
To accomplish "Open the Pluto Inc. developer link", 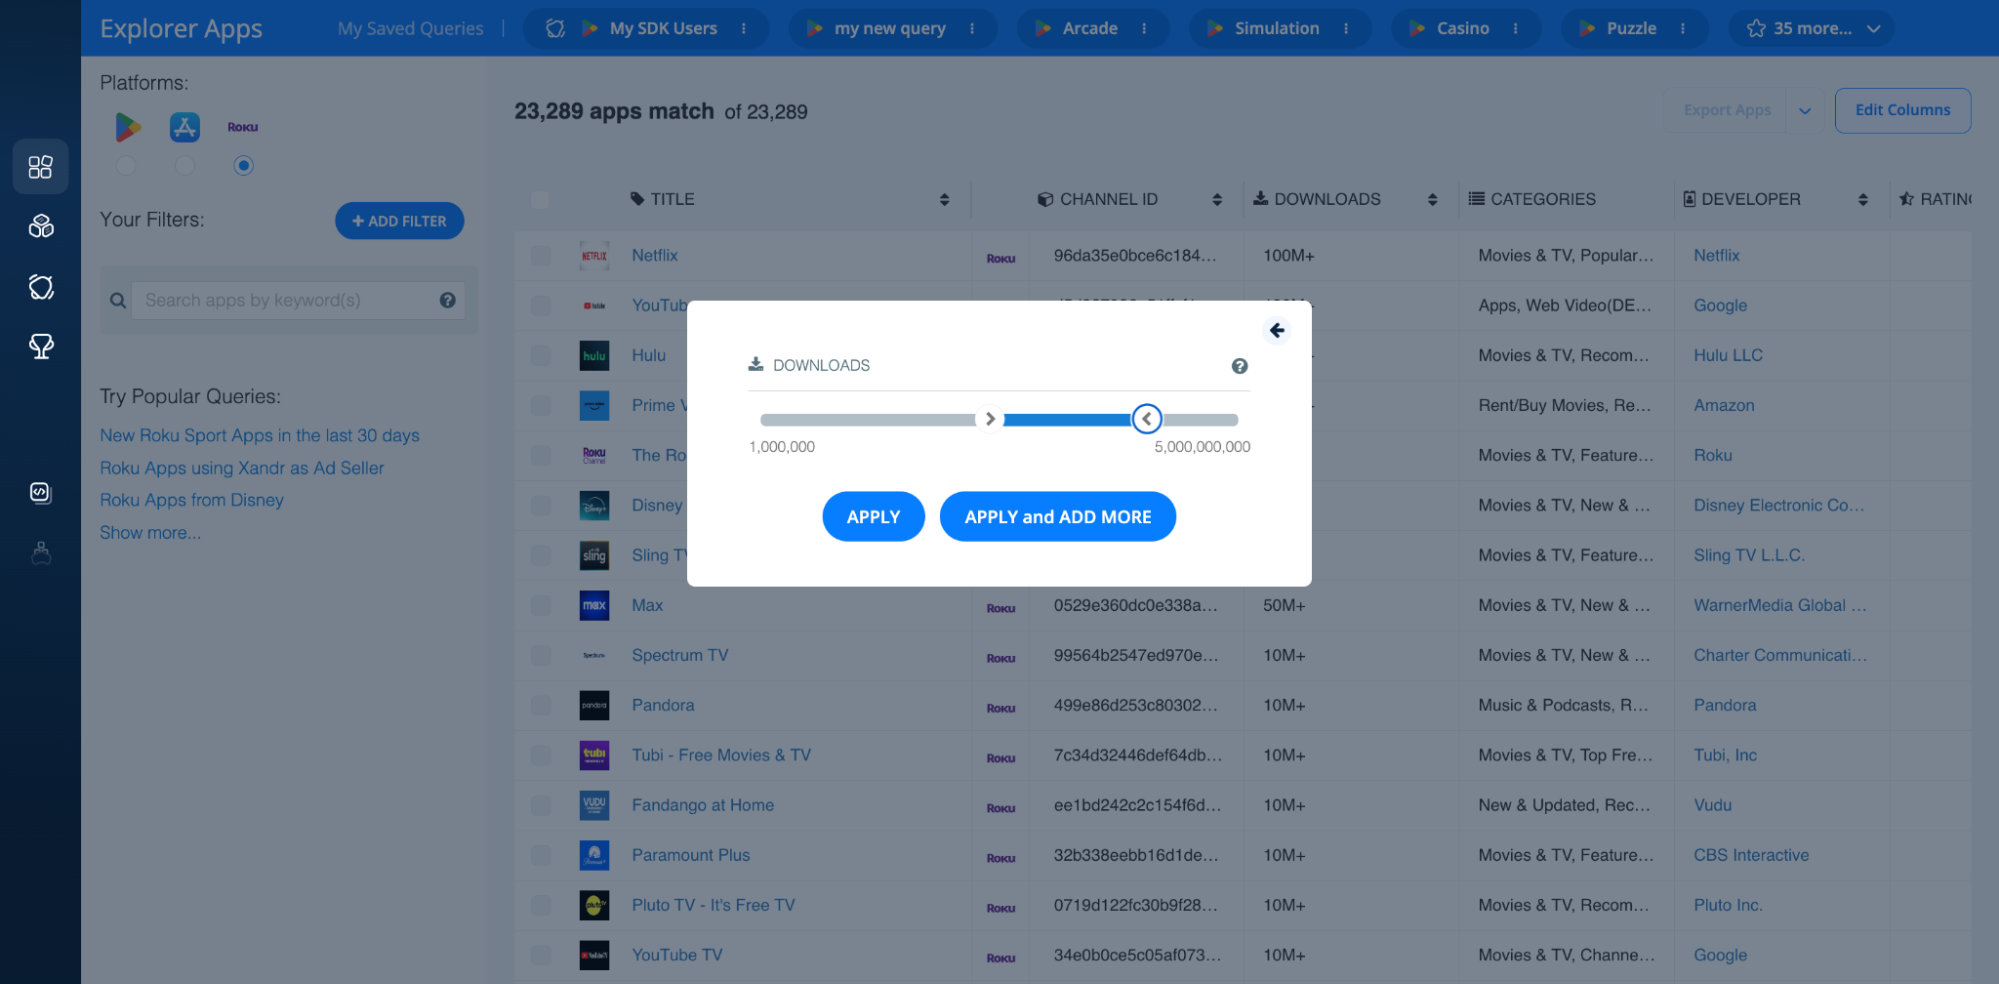I will [x=1728, y=906].
